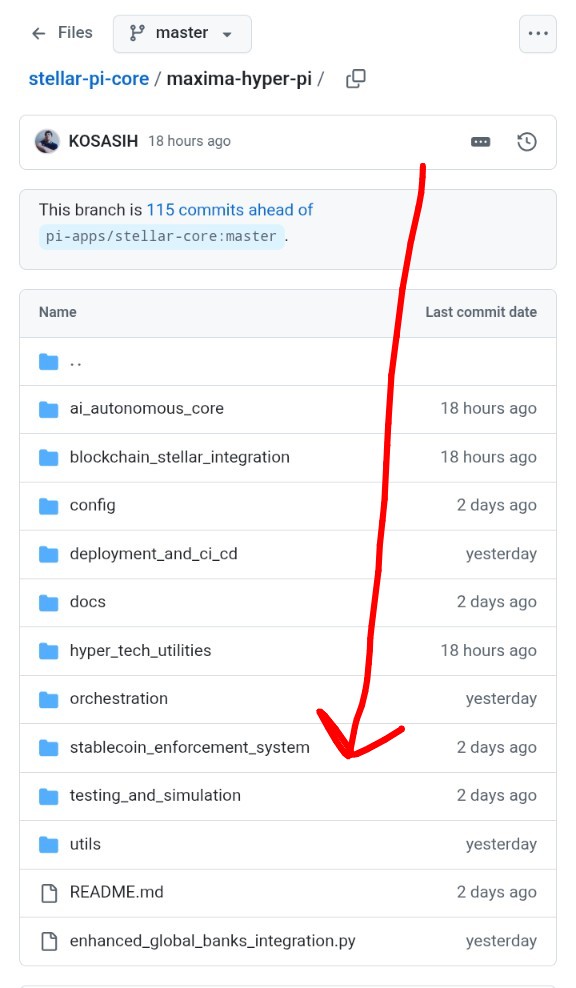View commit history via the clock icon
Screen dimensions: 576x988
point(527,142)
